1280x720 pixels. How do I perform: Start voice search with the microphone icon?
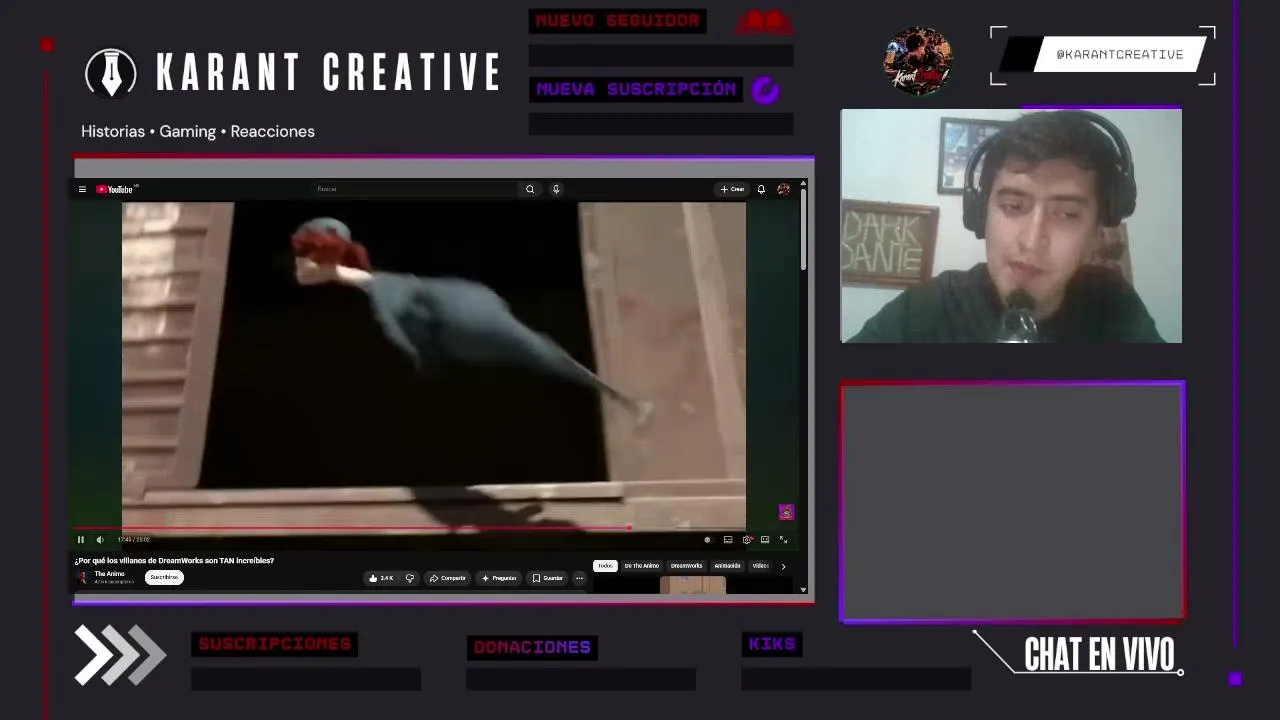click(556, 189)
